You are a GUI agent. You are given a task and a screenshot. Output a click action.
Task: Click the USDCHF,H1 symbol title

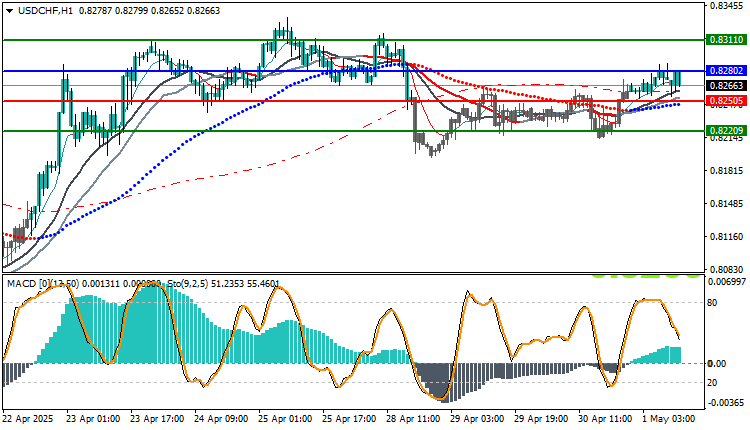(45, 11)
